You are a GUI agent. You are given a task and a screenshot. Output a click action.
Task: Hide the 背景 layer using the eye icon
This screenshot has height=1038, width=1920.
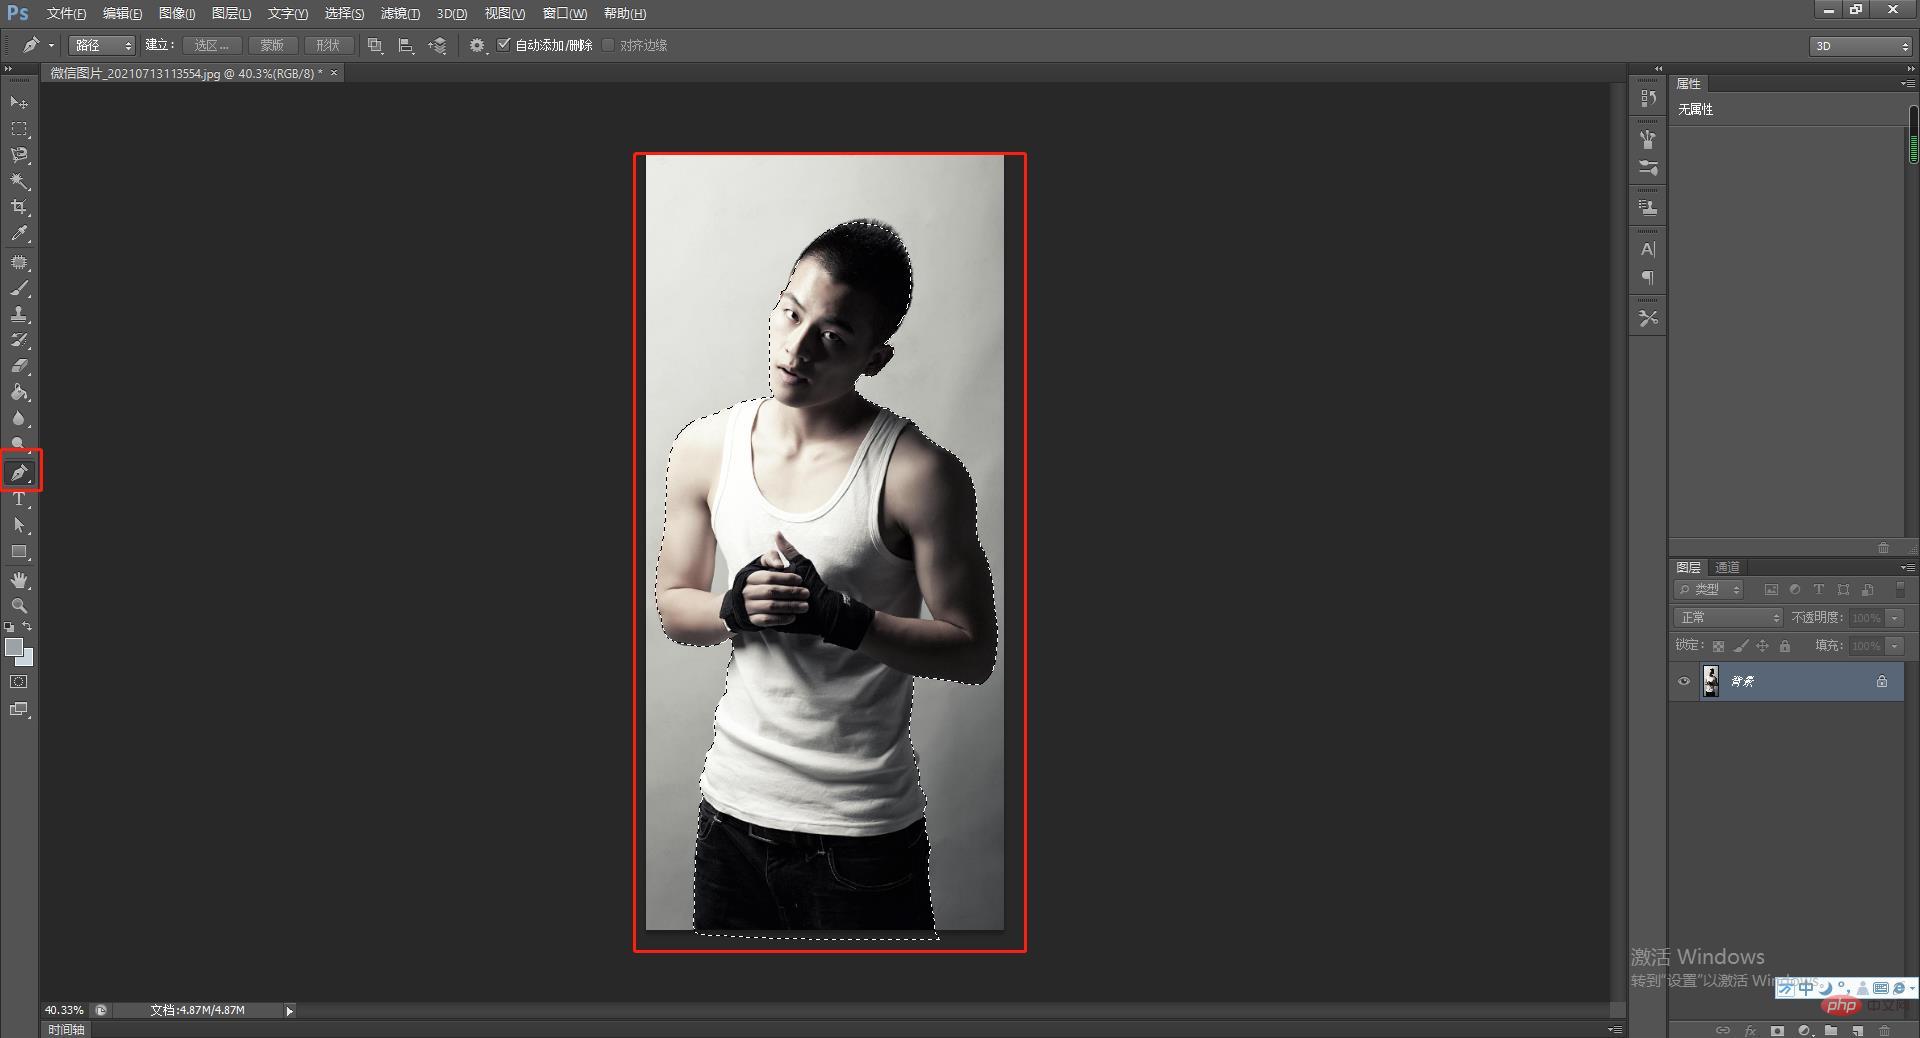[1684, 681]
